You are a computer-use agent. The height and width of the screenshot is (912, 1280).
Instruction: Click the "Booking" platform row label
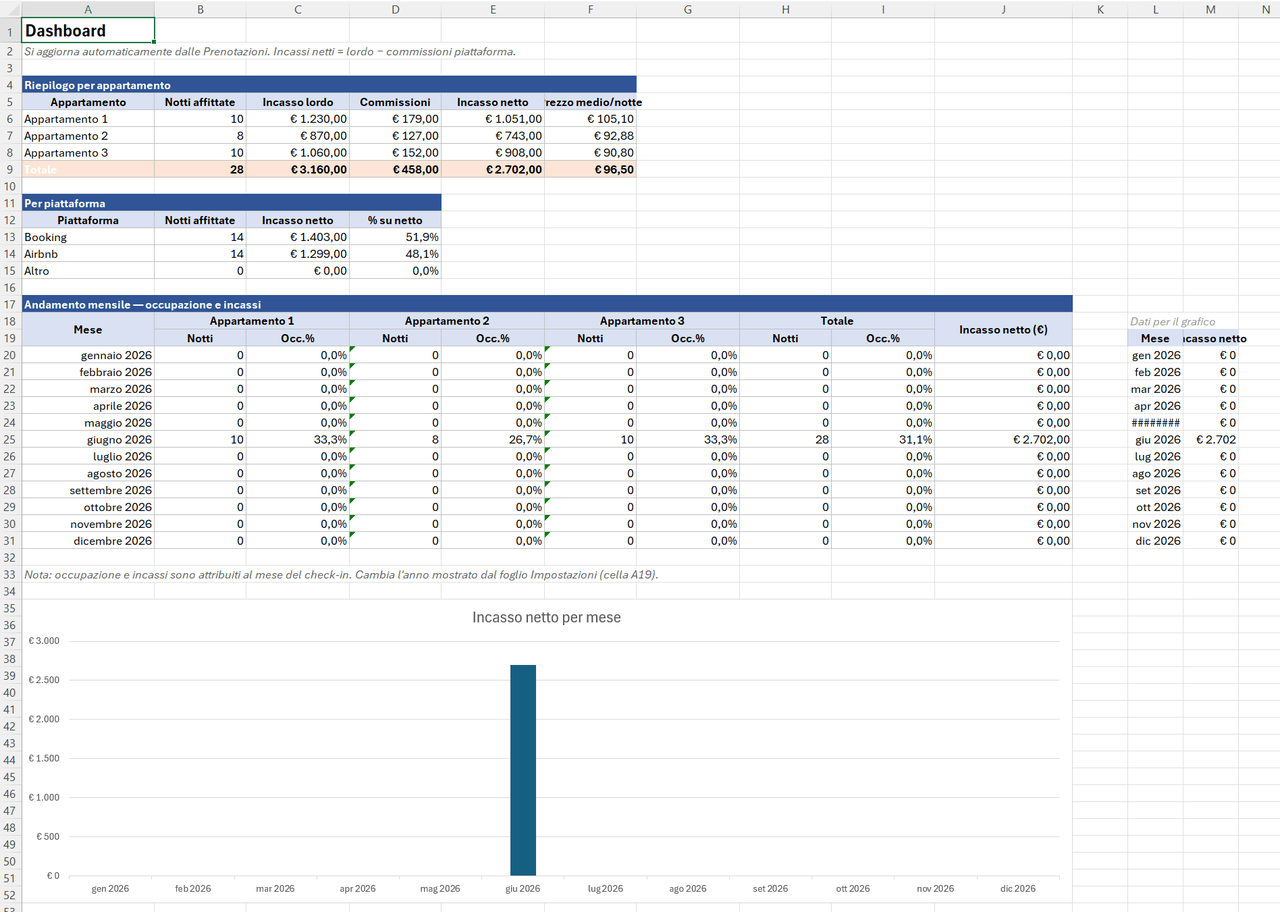click(x=88, y=237)
